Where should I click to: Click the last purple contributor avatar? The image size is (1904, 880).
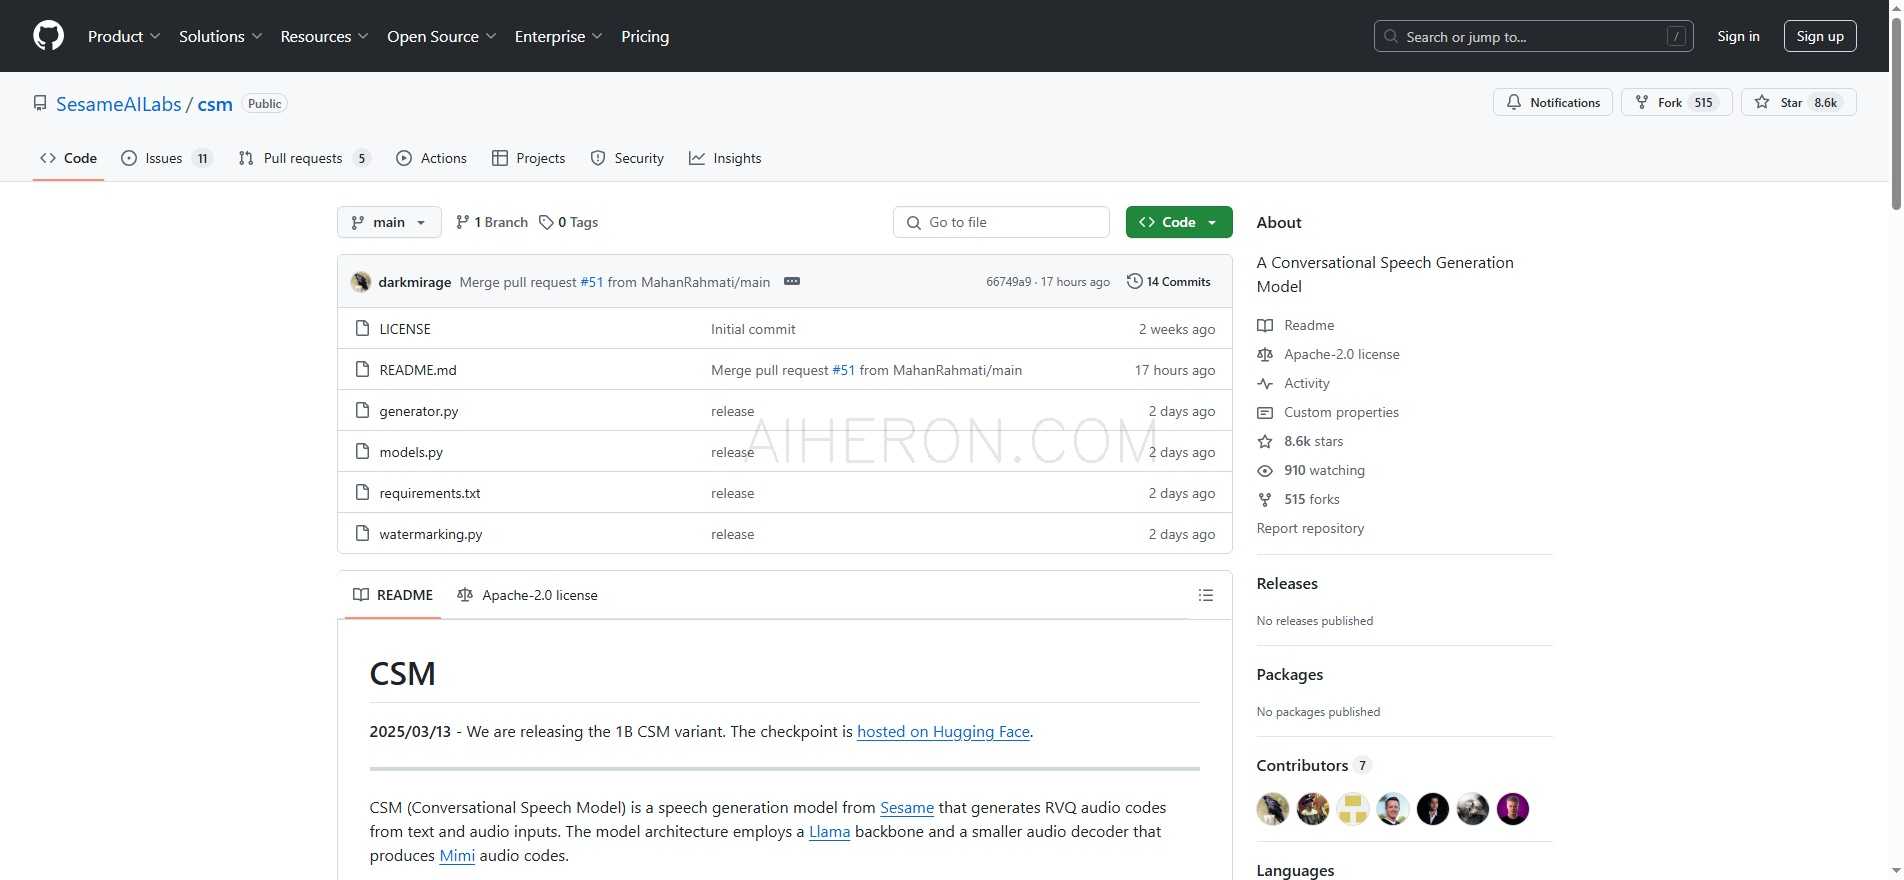coord(1513,809)
